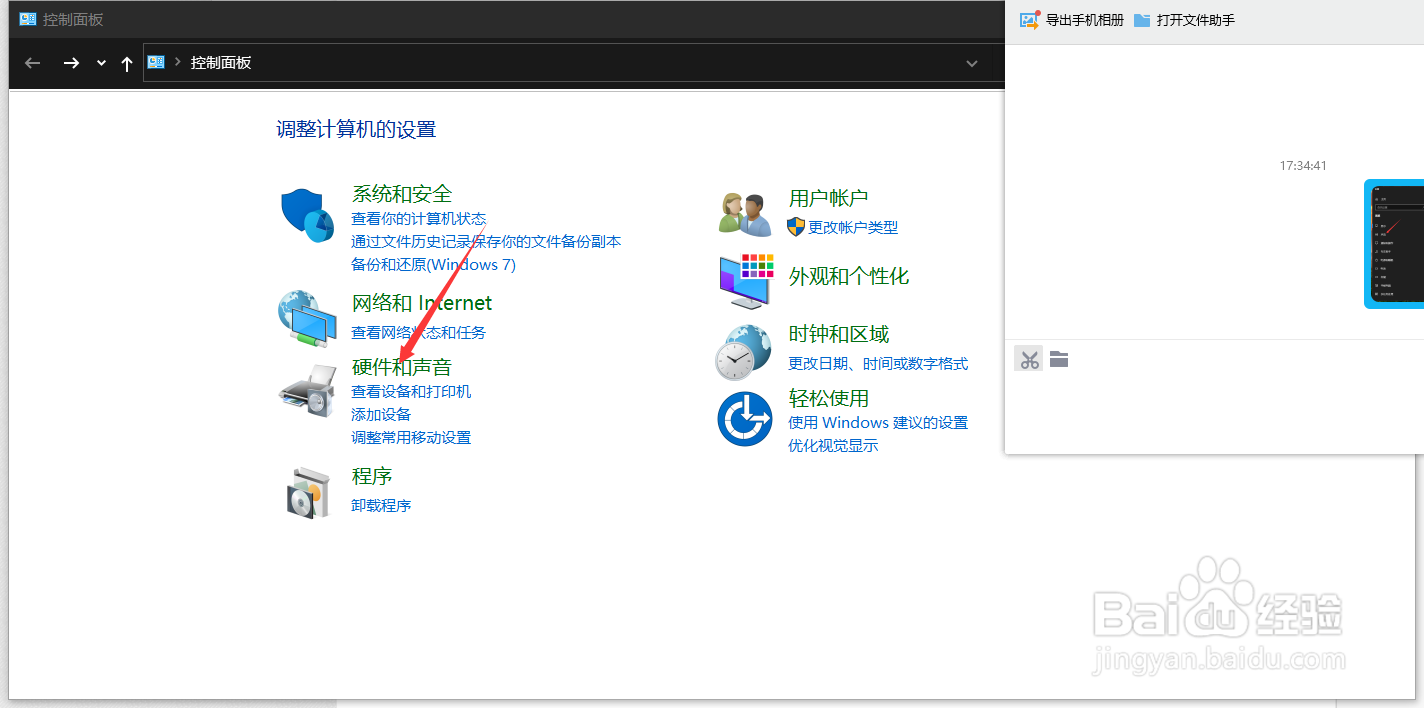Viewport: 1424px width, 708px height.
Task: Open 通过文件历史记录保存你的文件备份副本
Action: click(486, 241)
